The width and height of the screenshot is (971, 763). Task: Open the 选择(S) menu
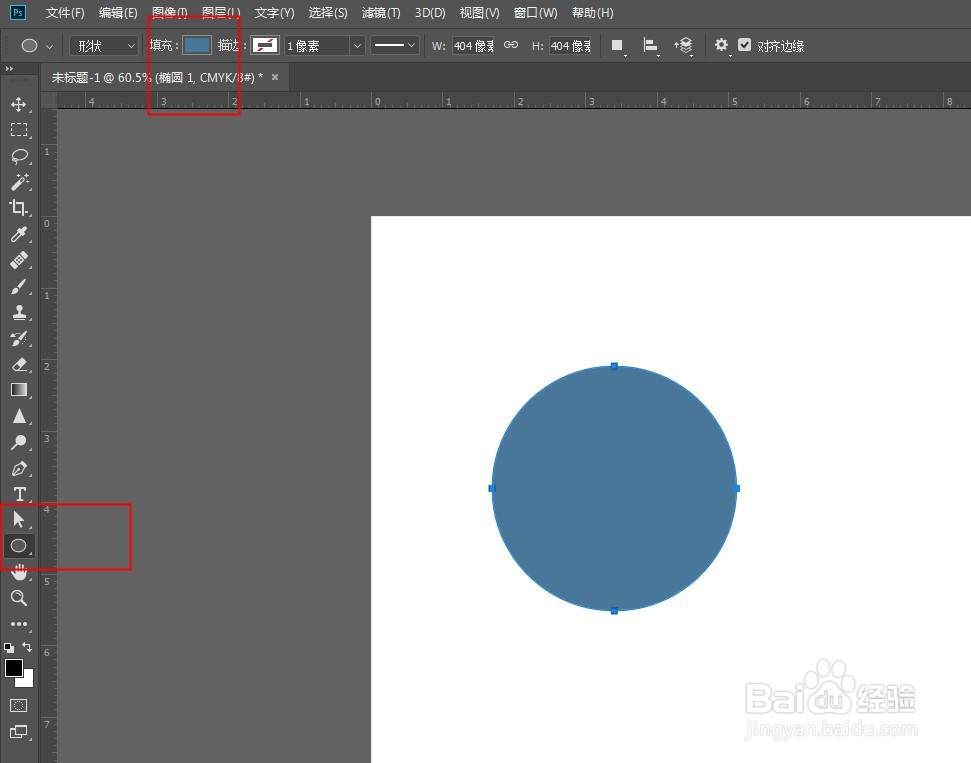pos(328,12)
